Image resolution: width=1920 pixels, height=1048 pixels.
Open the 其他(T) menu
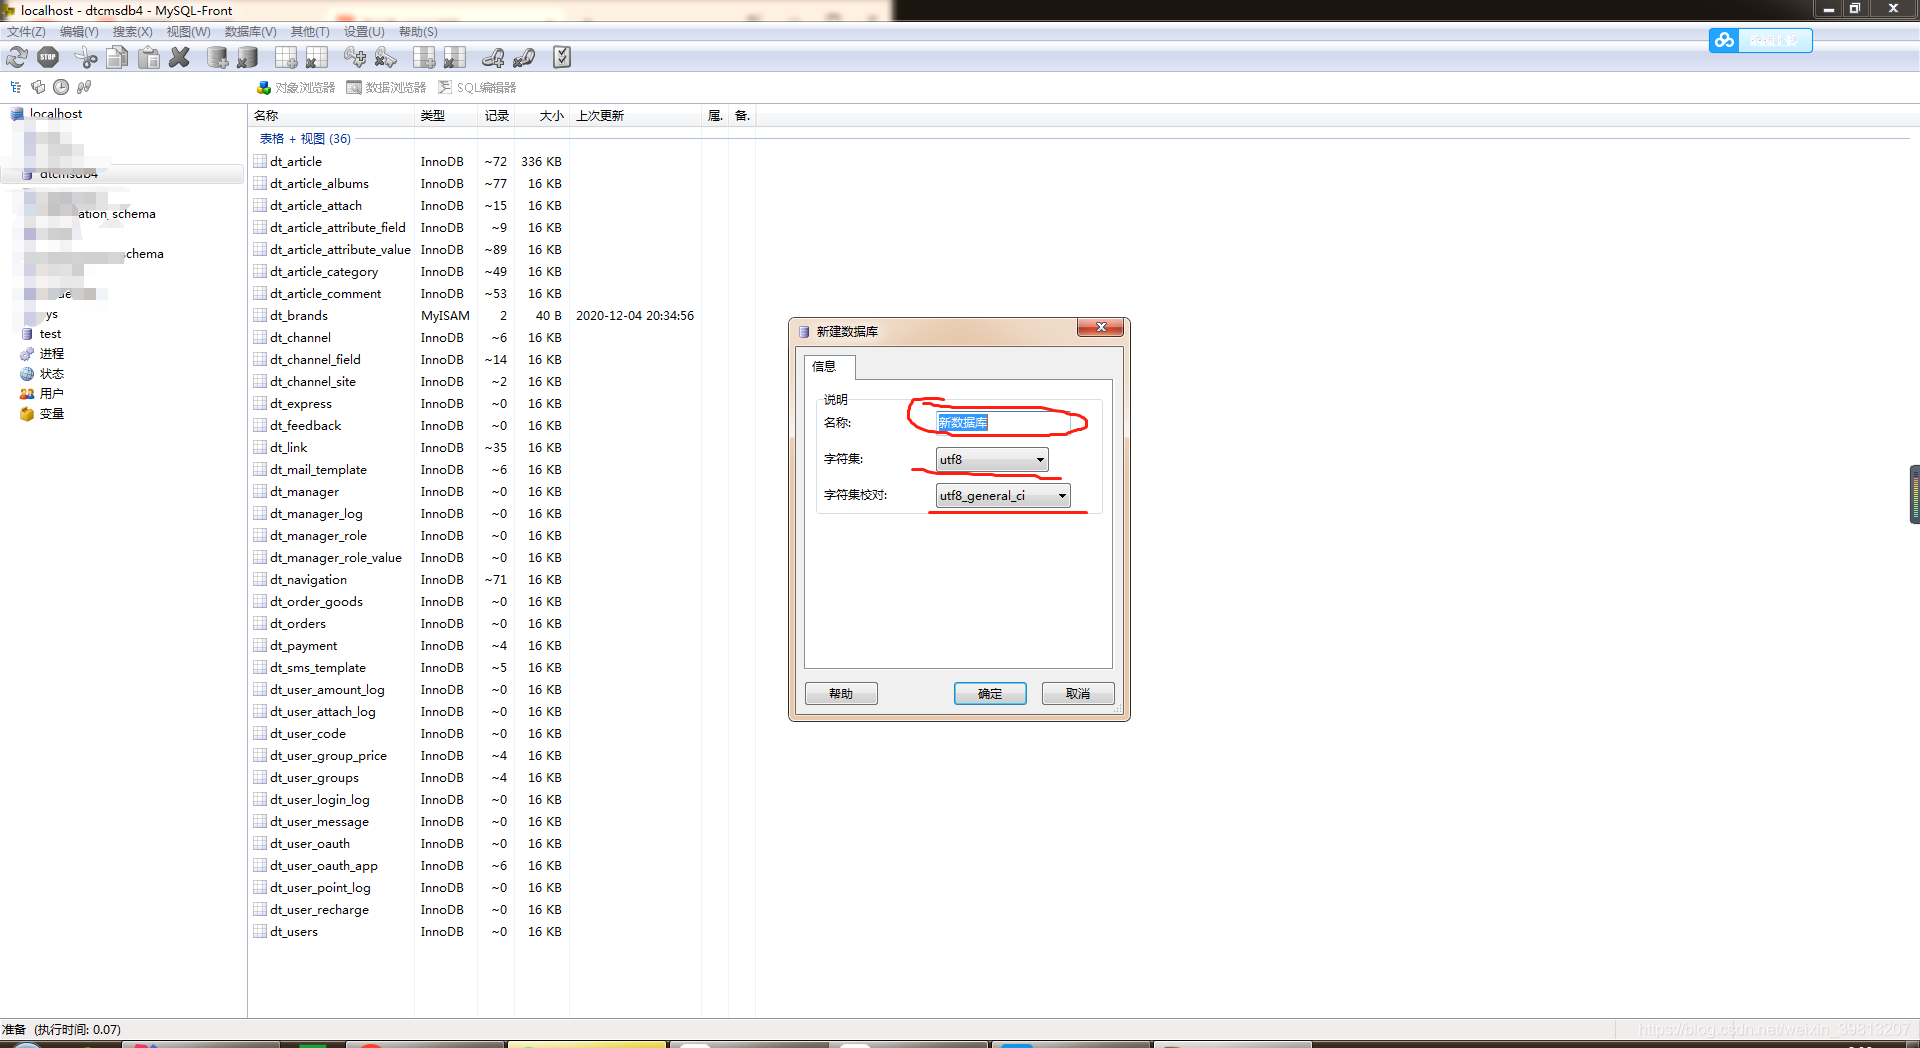click(x=310, y=32)
